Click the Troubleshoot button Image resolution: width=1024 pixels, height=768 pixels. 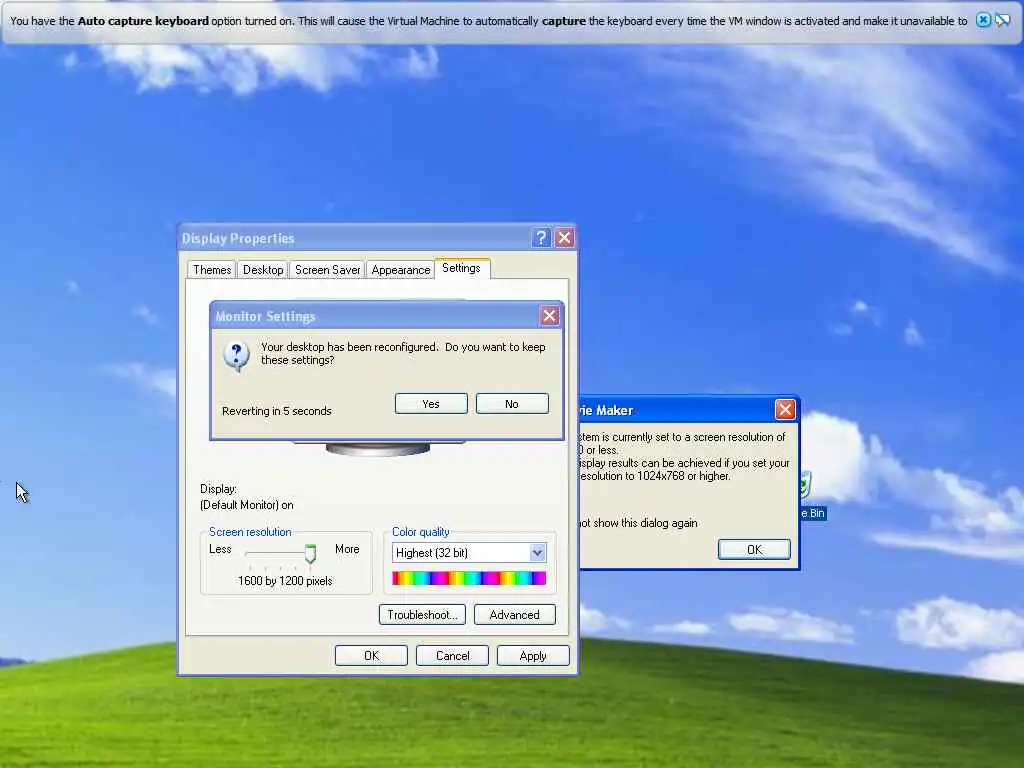[422, 615]
